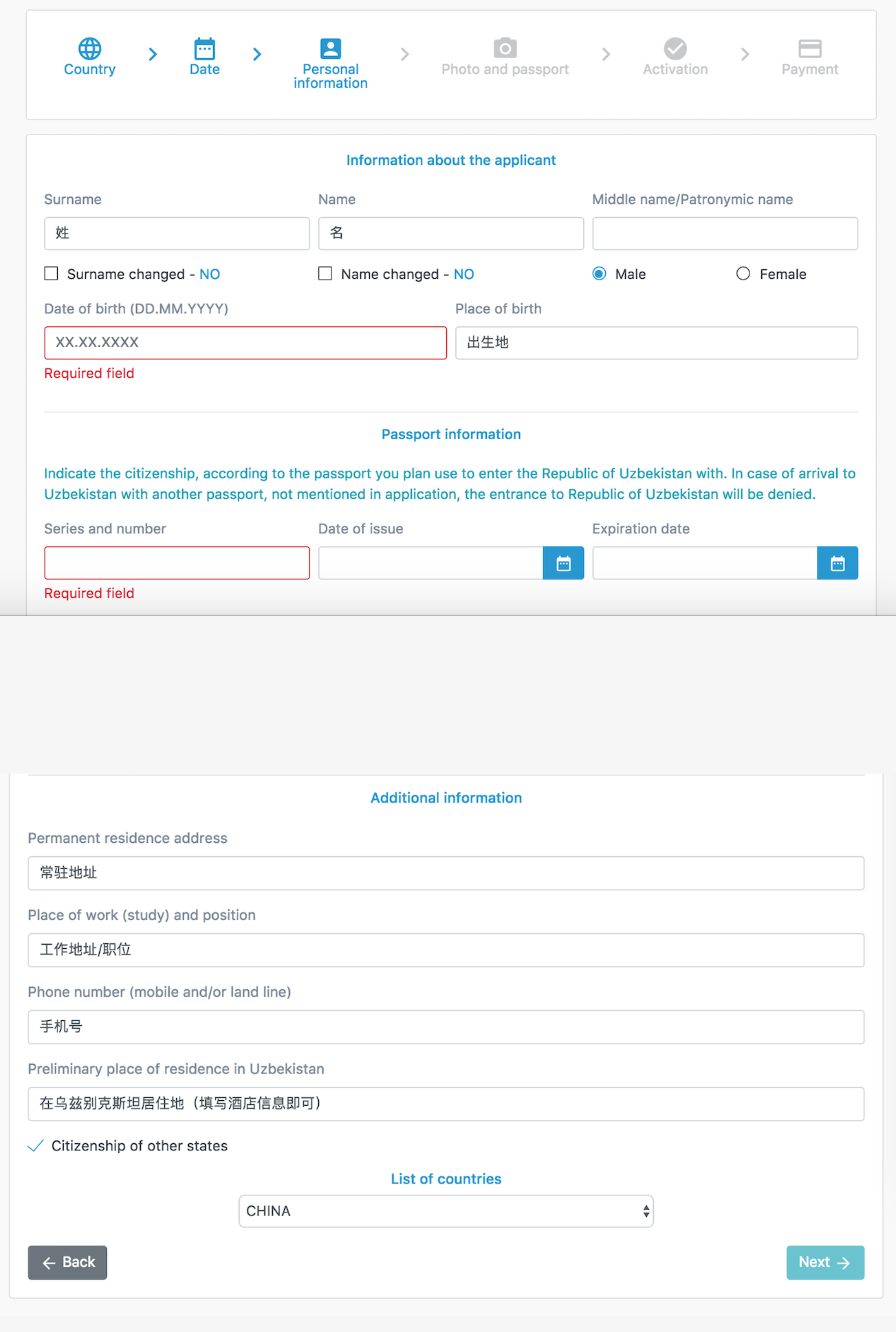This screenshot has height=1332, width=896.
Task: Click the 'Additional information' heading
Action: coord(446,798)
